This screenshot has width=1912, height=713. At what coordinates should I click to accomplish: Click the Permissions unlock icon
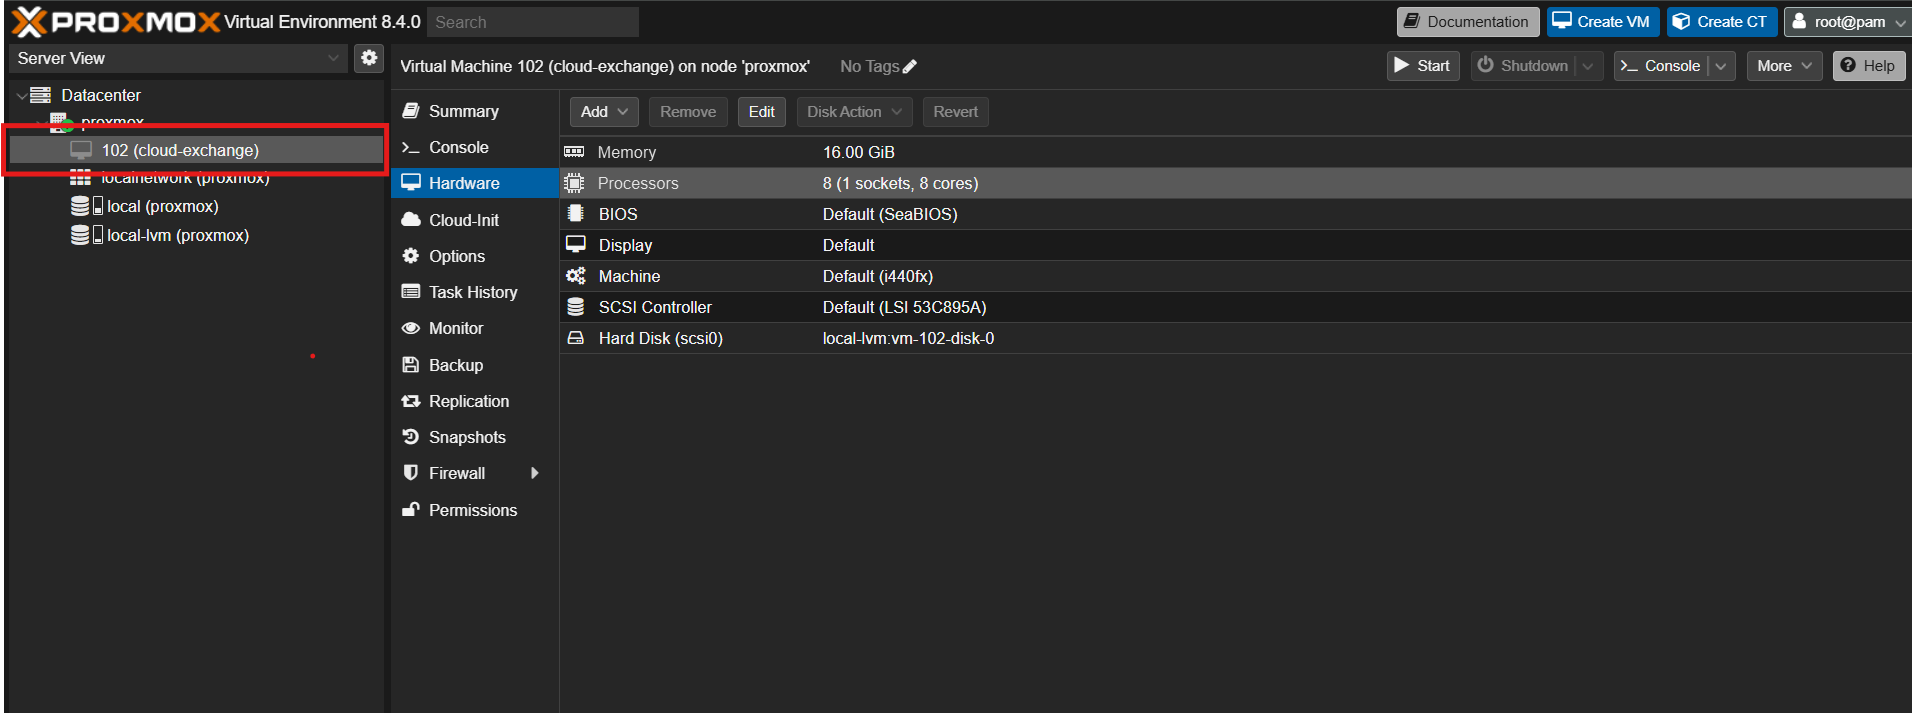[410, 509]
